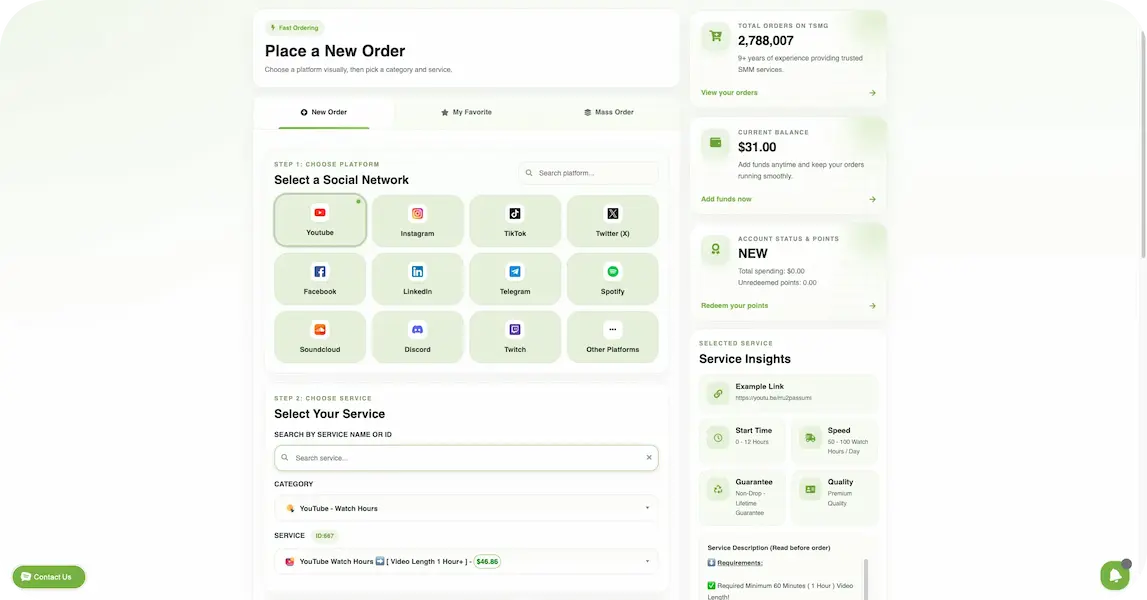Viewport: 1147px width, 600px height.
Task: Click the Total spending: $0.00 text
Action: [771, 271]
